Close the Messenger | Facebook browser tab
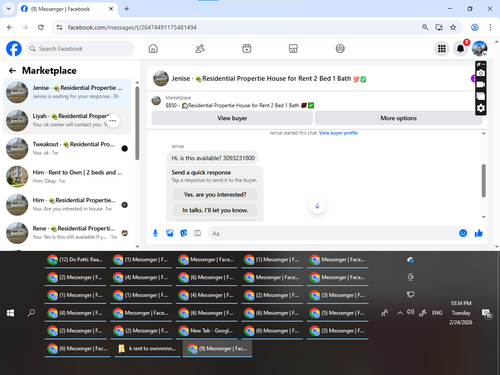 (111, 9)
